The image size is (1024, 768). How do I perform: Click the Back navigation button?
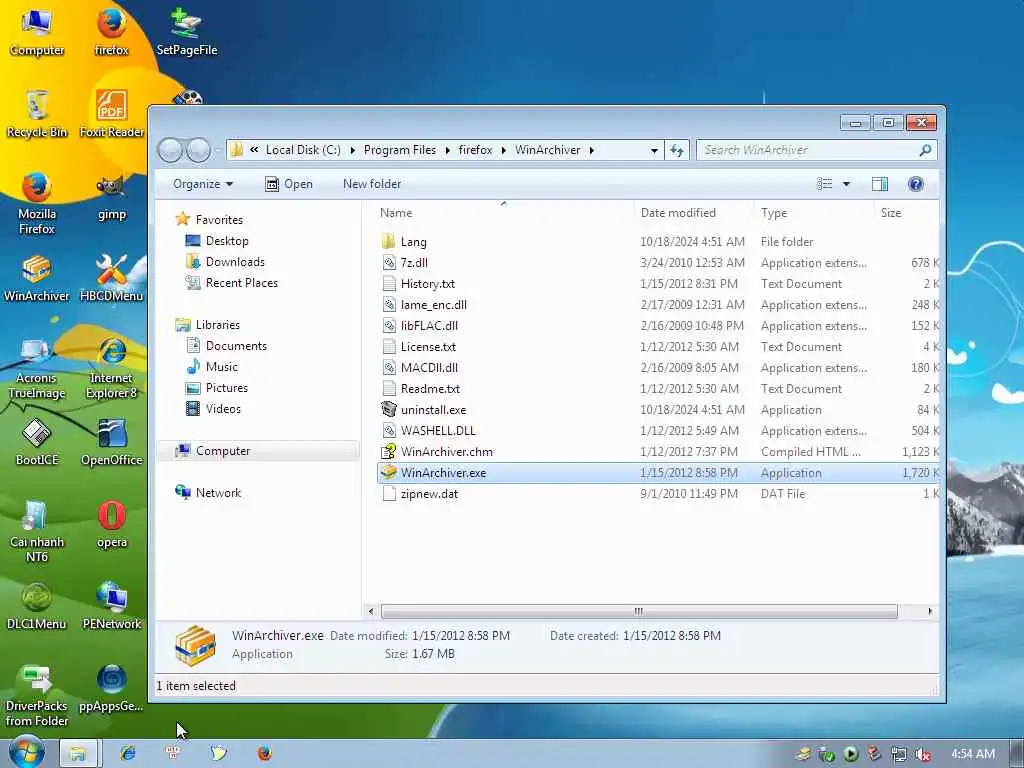point(170,150)
